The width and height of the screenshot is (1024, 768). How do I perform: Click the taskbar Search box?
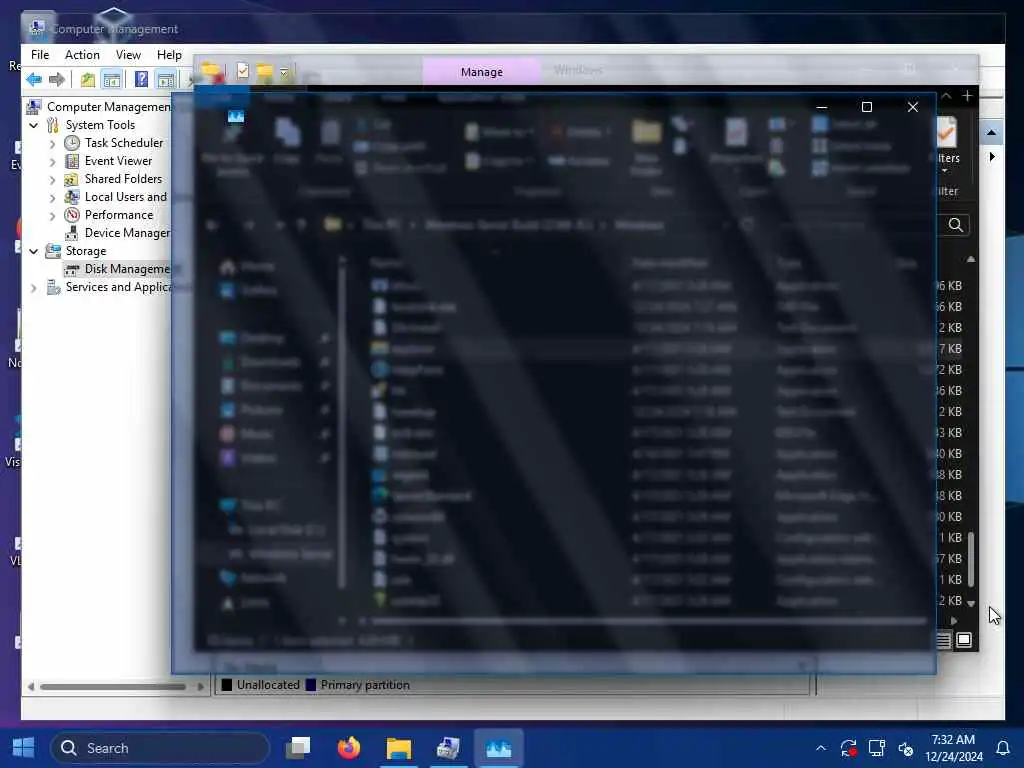click(160, 748)
